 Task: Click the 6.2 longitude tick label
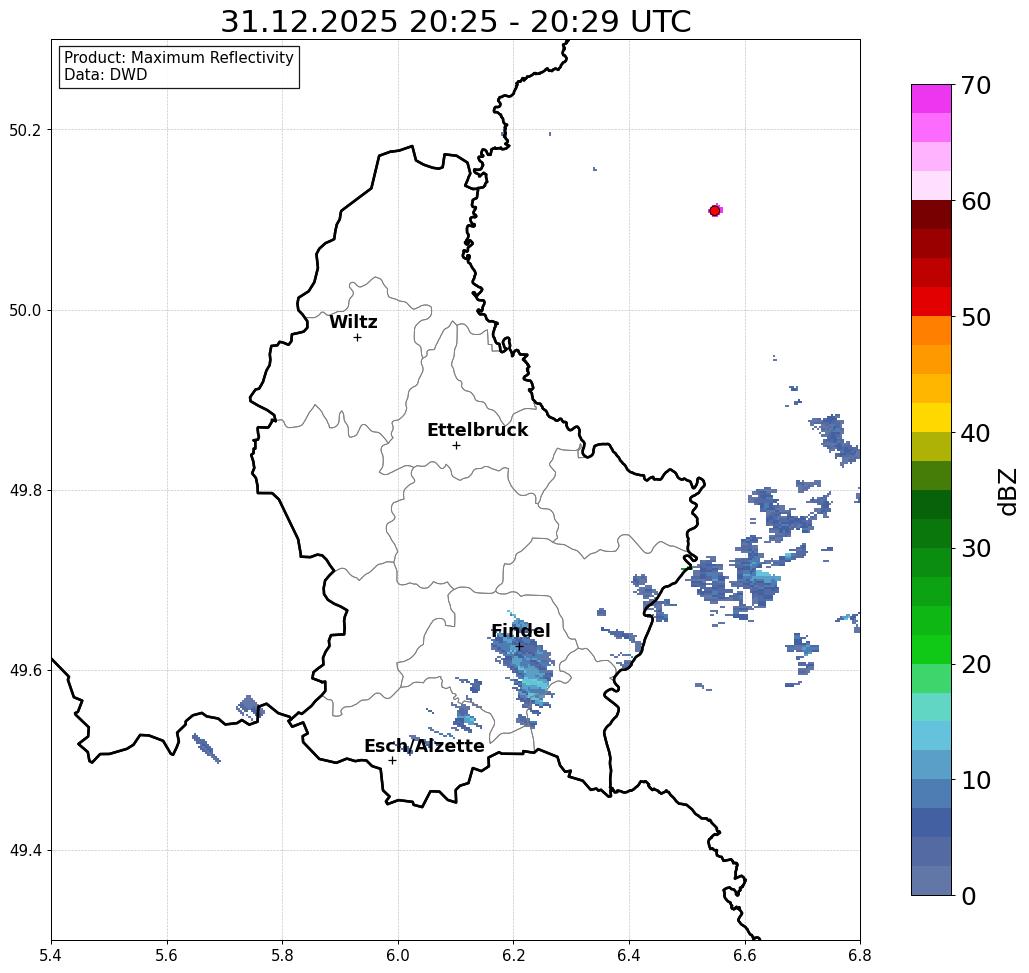point(513,955)
